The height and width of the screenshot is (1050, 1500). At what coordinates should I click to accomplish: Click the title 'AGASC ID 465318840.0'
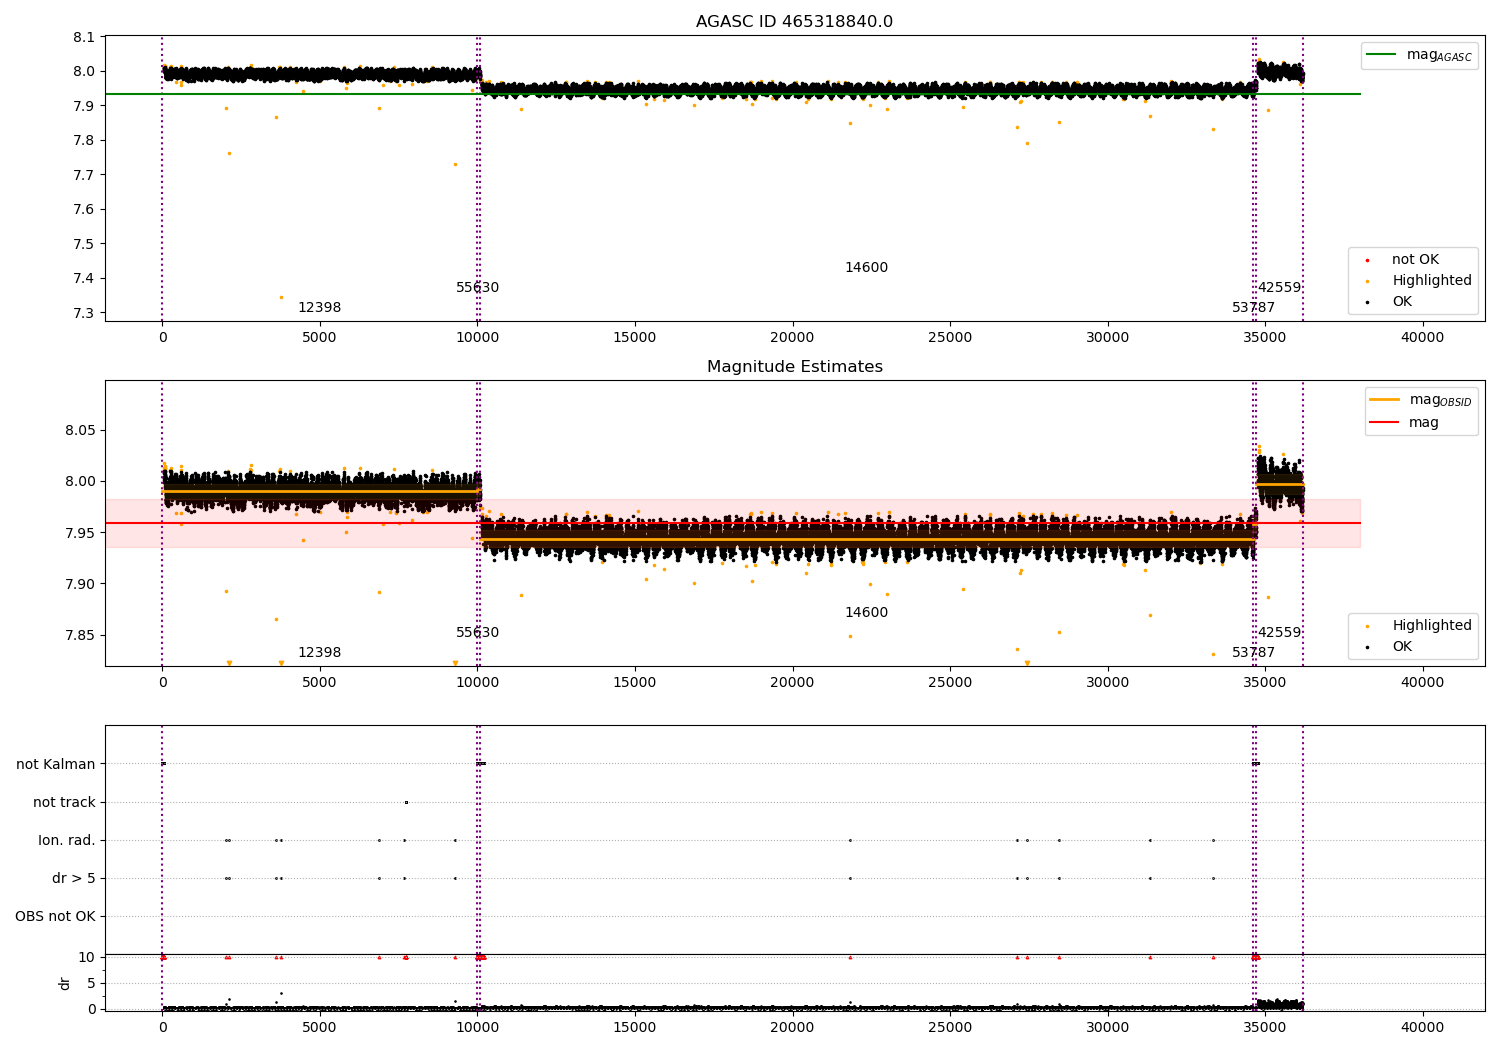click(794, 22)
